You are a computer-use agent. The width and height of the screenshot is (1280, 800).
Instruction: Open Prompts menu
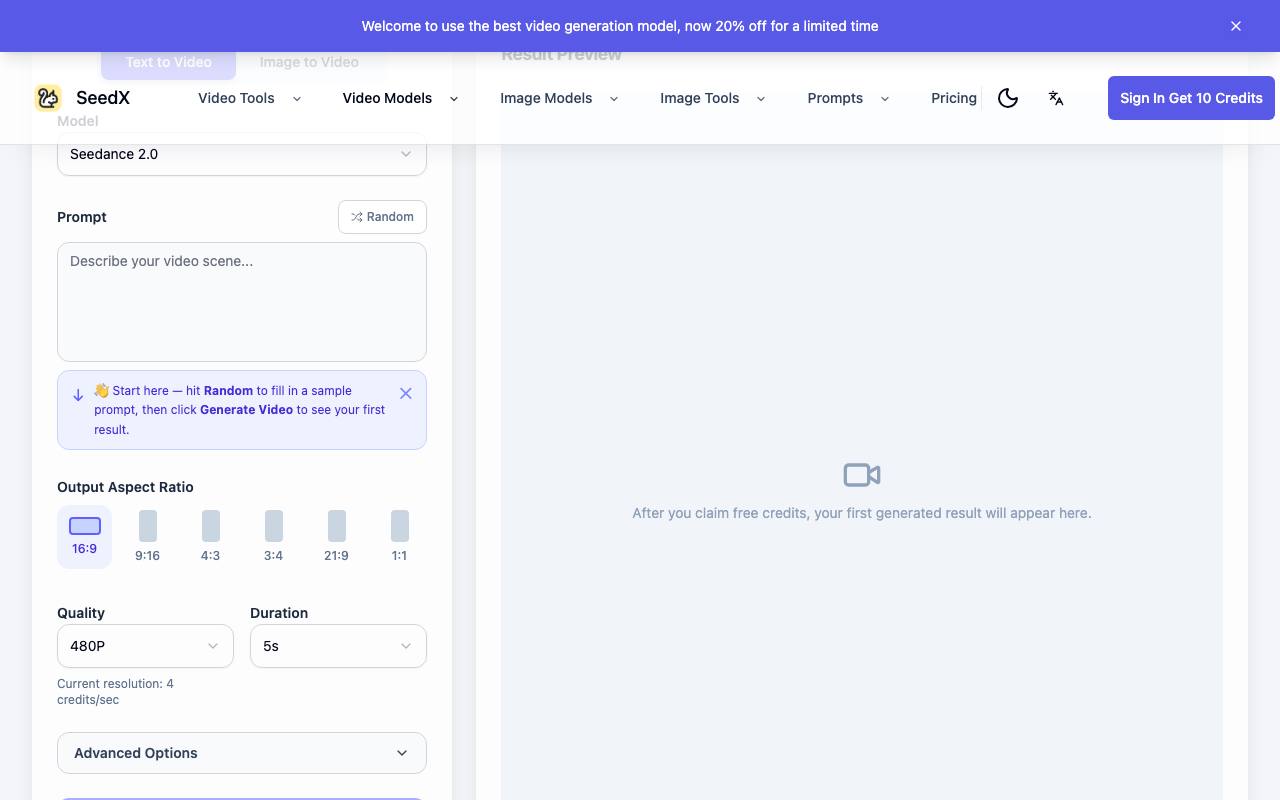(x=848, y=98)
